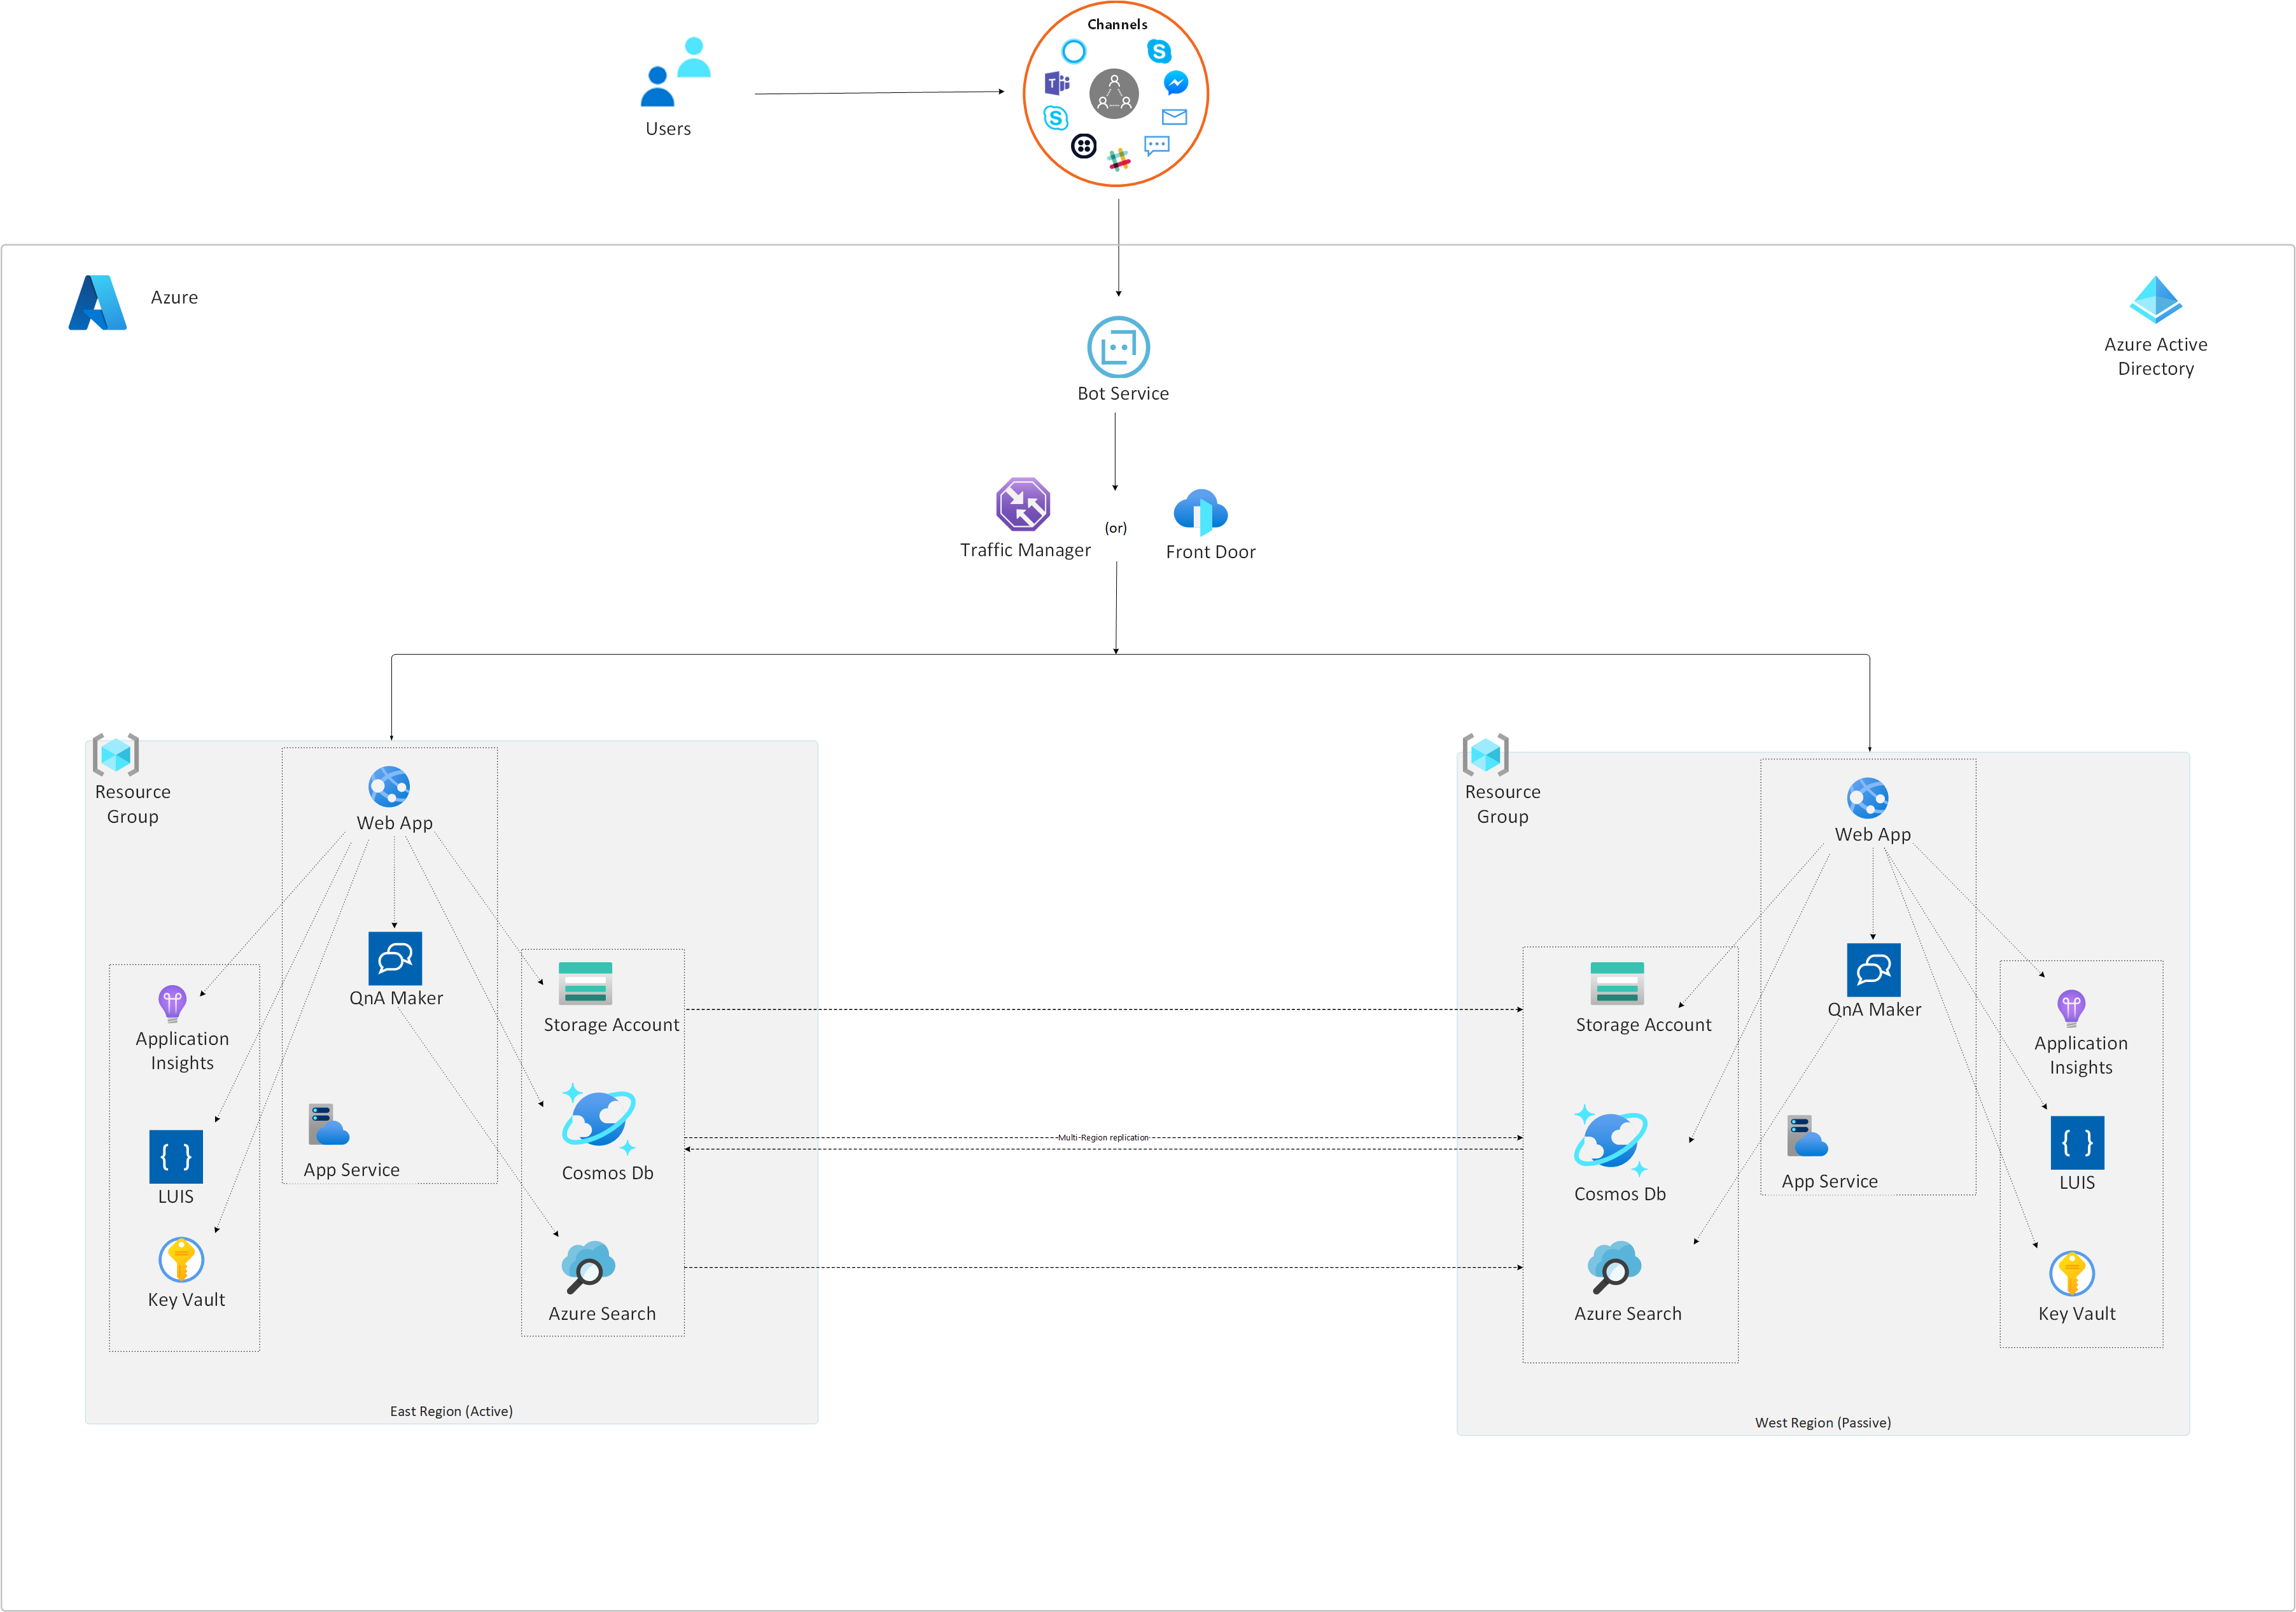Select the West Region Key Vault icon

pyautogui.click(x=2072, y=1274)
